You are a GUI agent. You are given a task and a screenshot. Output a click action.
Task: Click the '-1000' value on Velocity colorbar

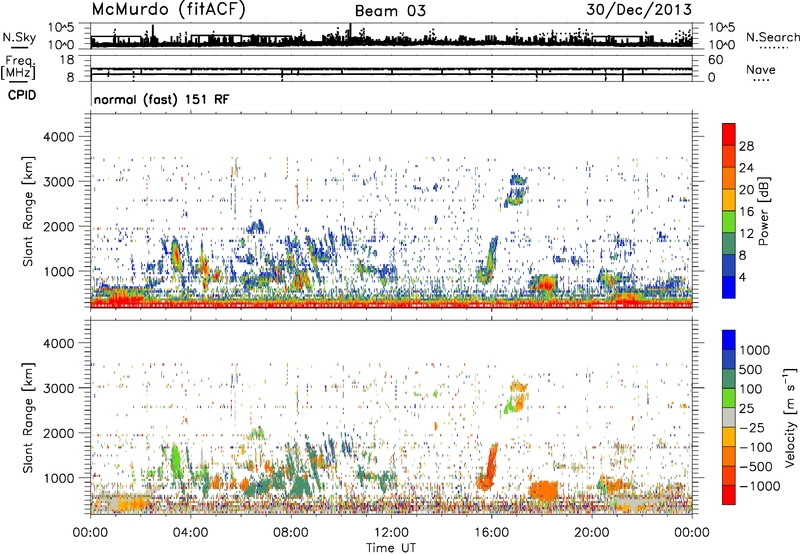[x=760, y=486]
